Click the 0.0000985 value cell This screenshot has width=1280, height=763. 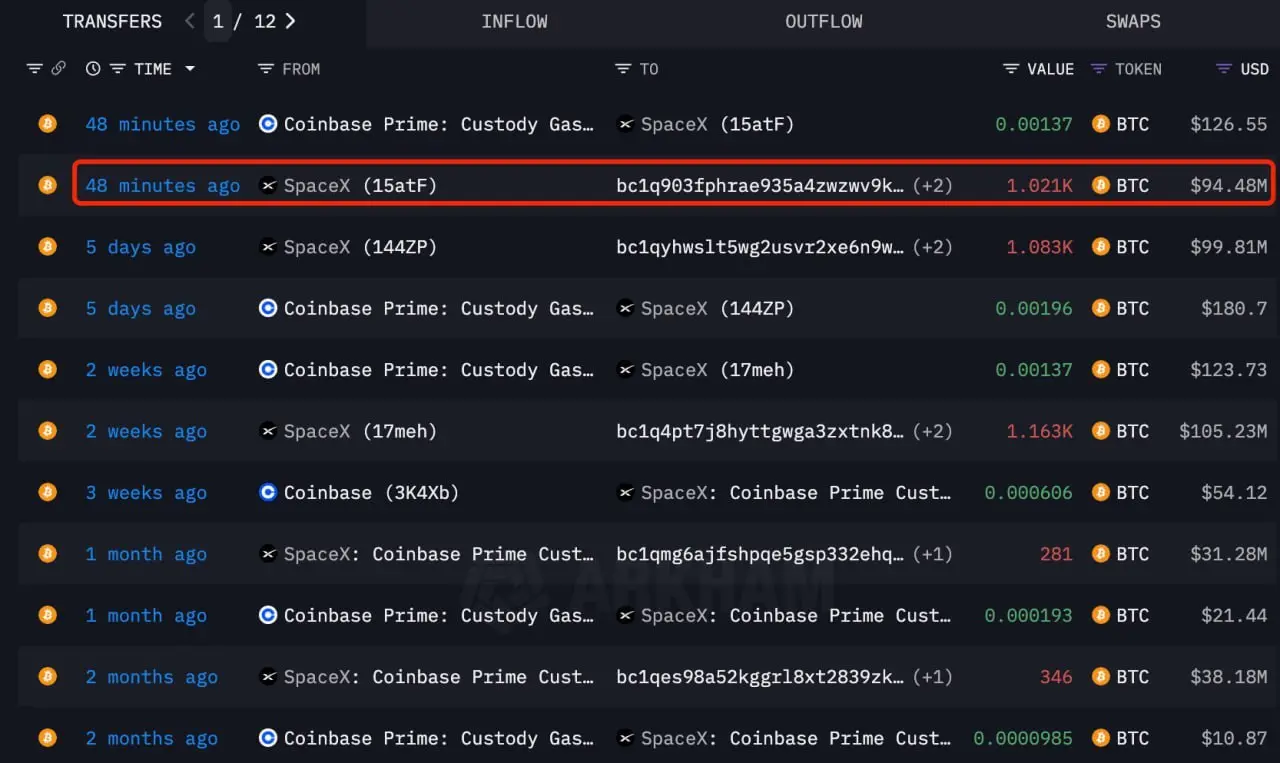[x=1023, y=738]
